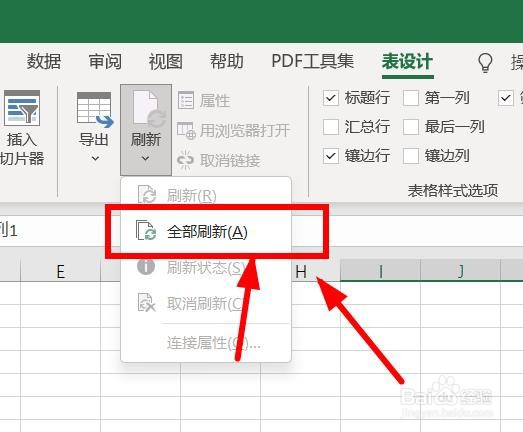
Task: Collapse the 刷新 dropdown chevron
Action: coord(145,158)
